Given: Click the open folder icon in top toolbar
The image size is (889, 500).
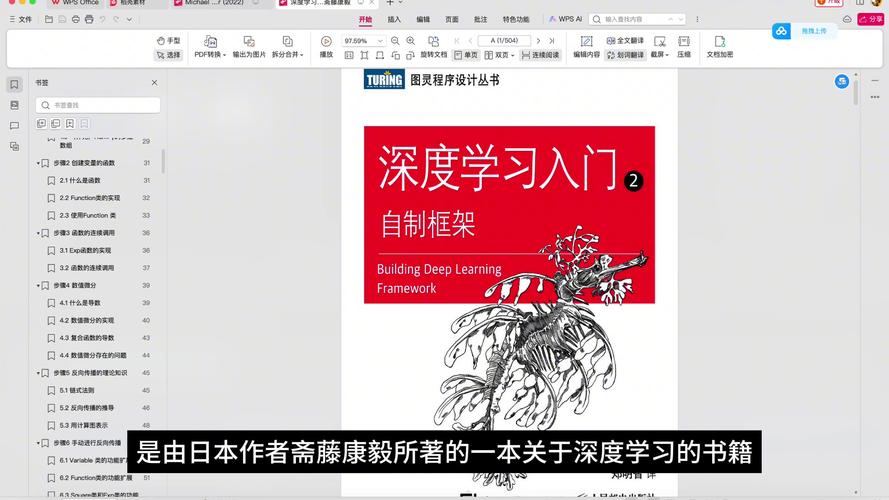Looking at the screenshot, I should [x=49, y=19].
